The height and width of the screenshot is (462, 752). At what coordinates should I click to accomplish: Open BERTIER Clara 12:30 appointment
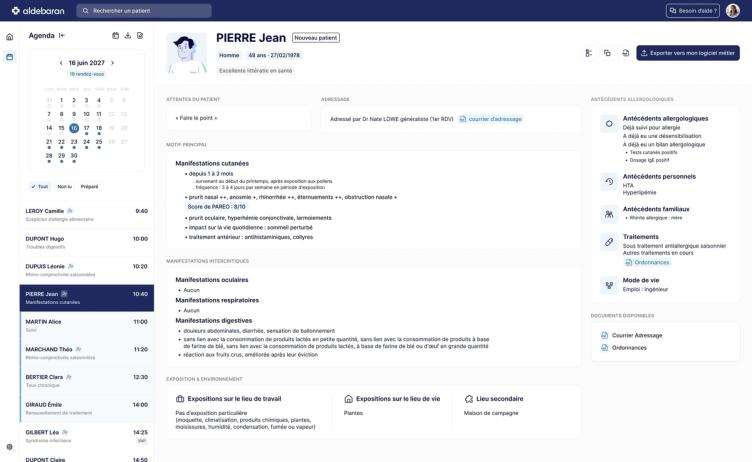click(x=87, y=381)
